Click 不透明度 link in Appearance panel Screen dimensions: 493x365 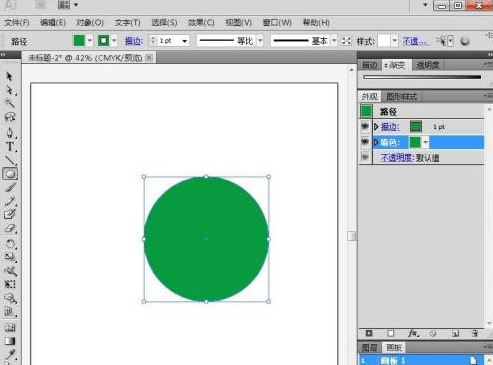(x=397, y=157)
